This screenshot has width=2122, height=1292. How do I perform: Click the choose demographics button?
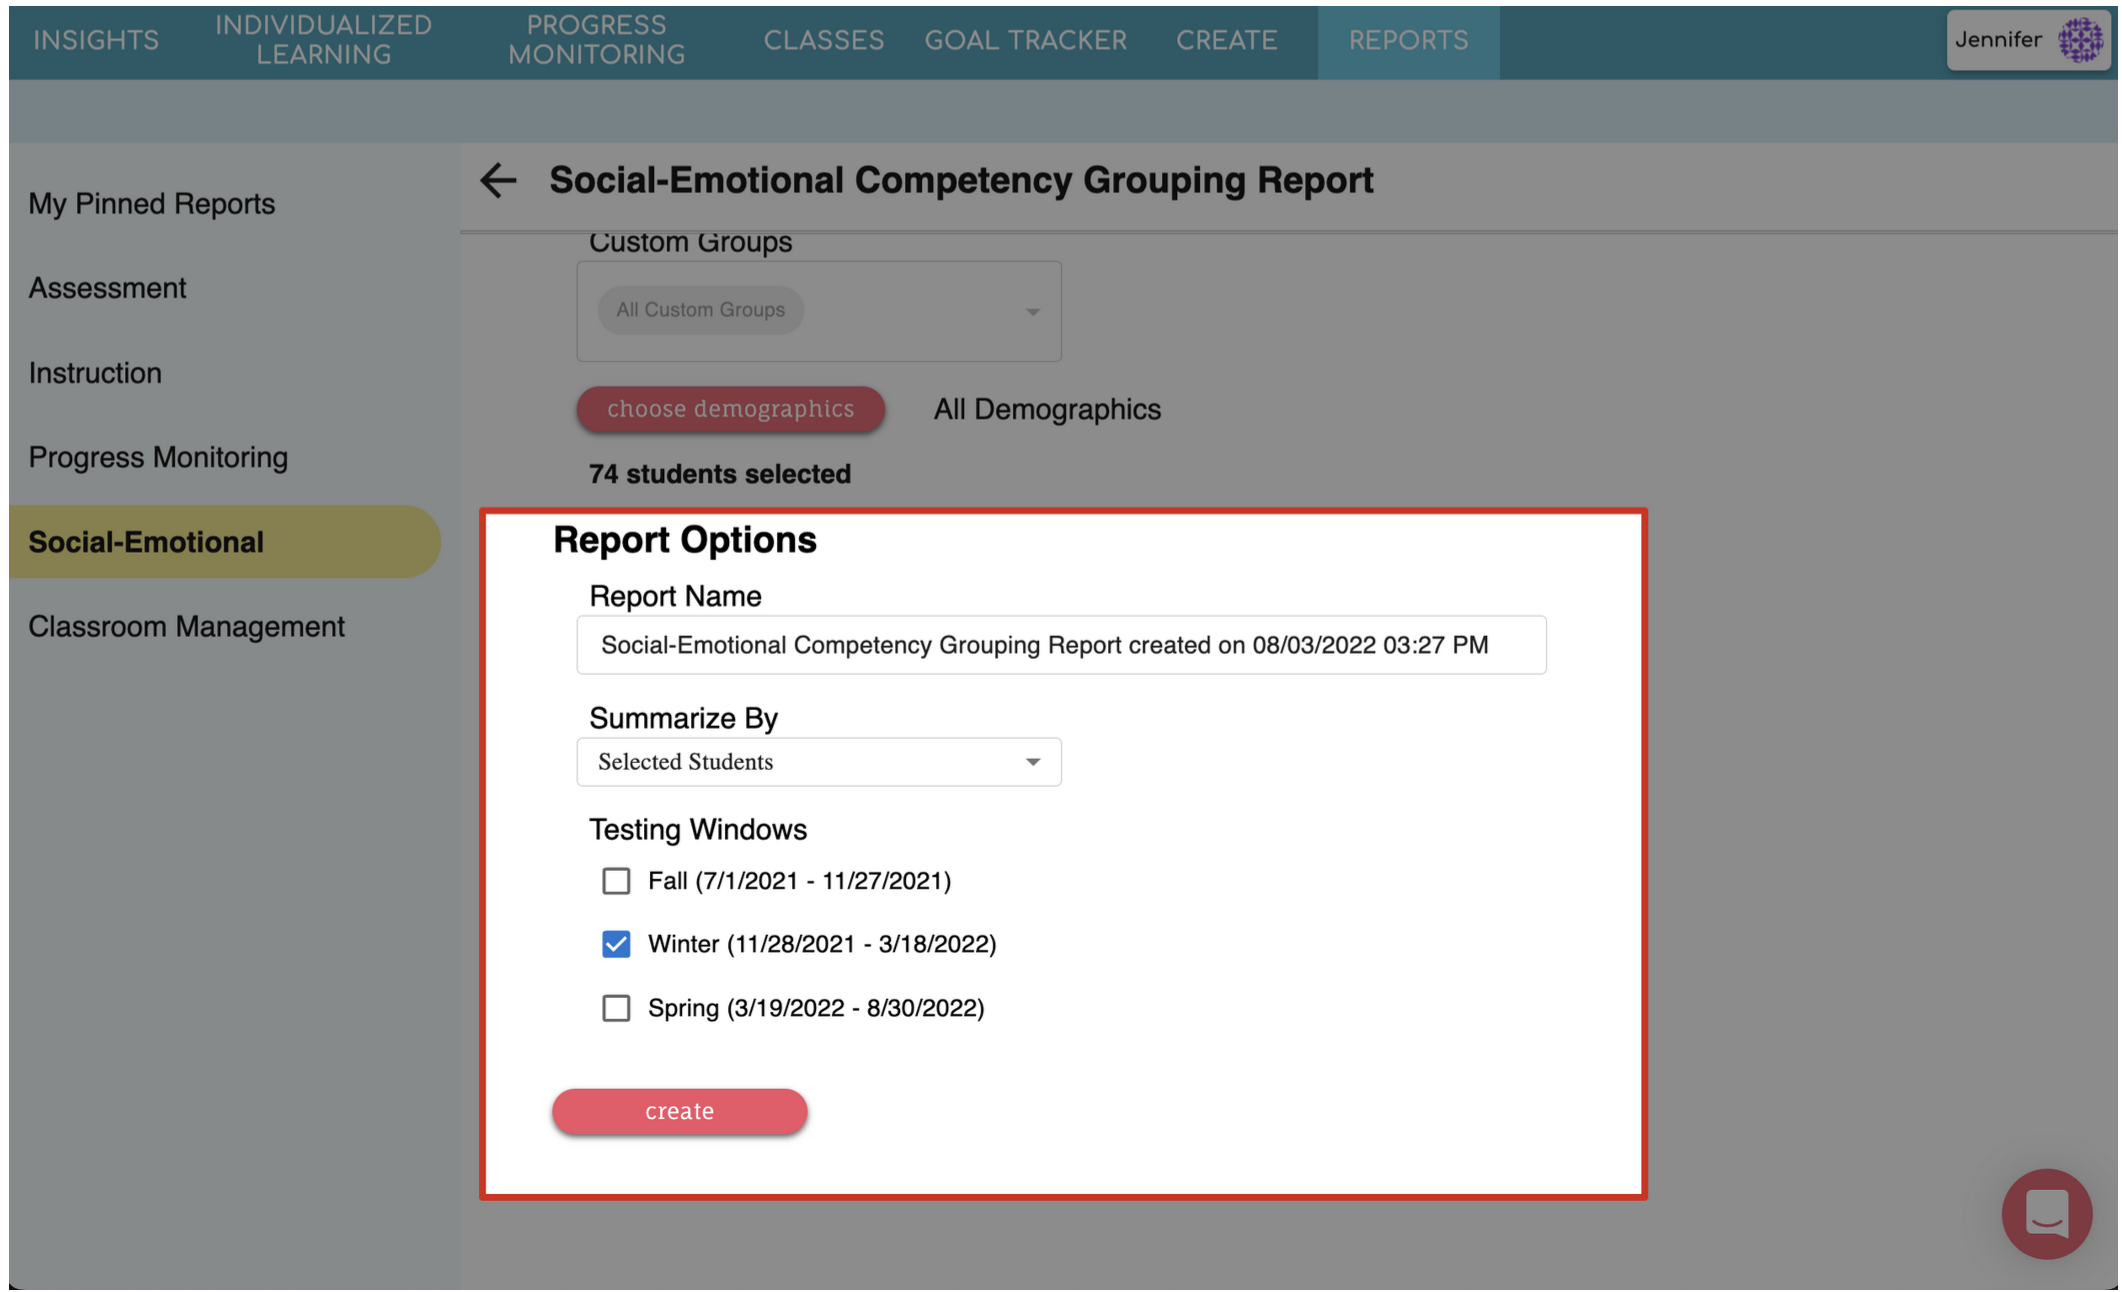729,409
